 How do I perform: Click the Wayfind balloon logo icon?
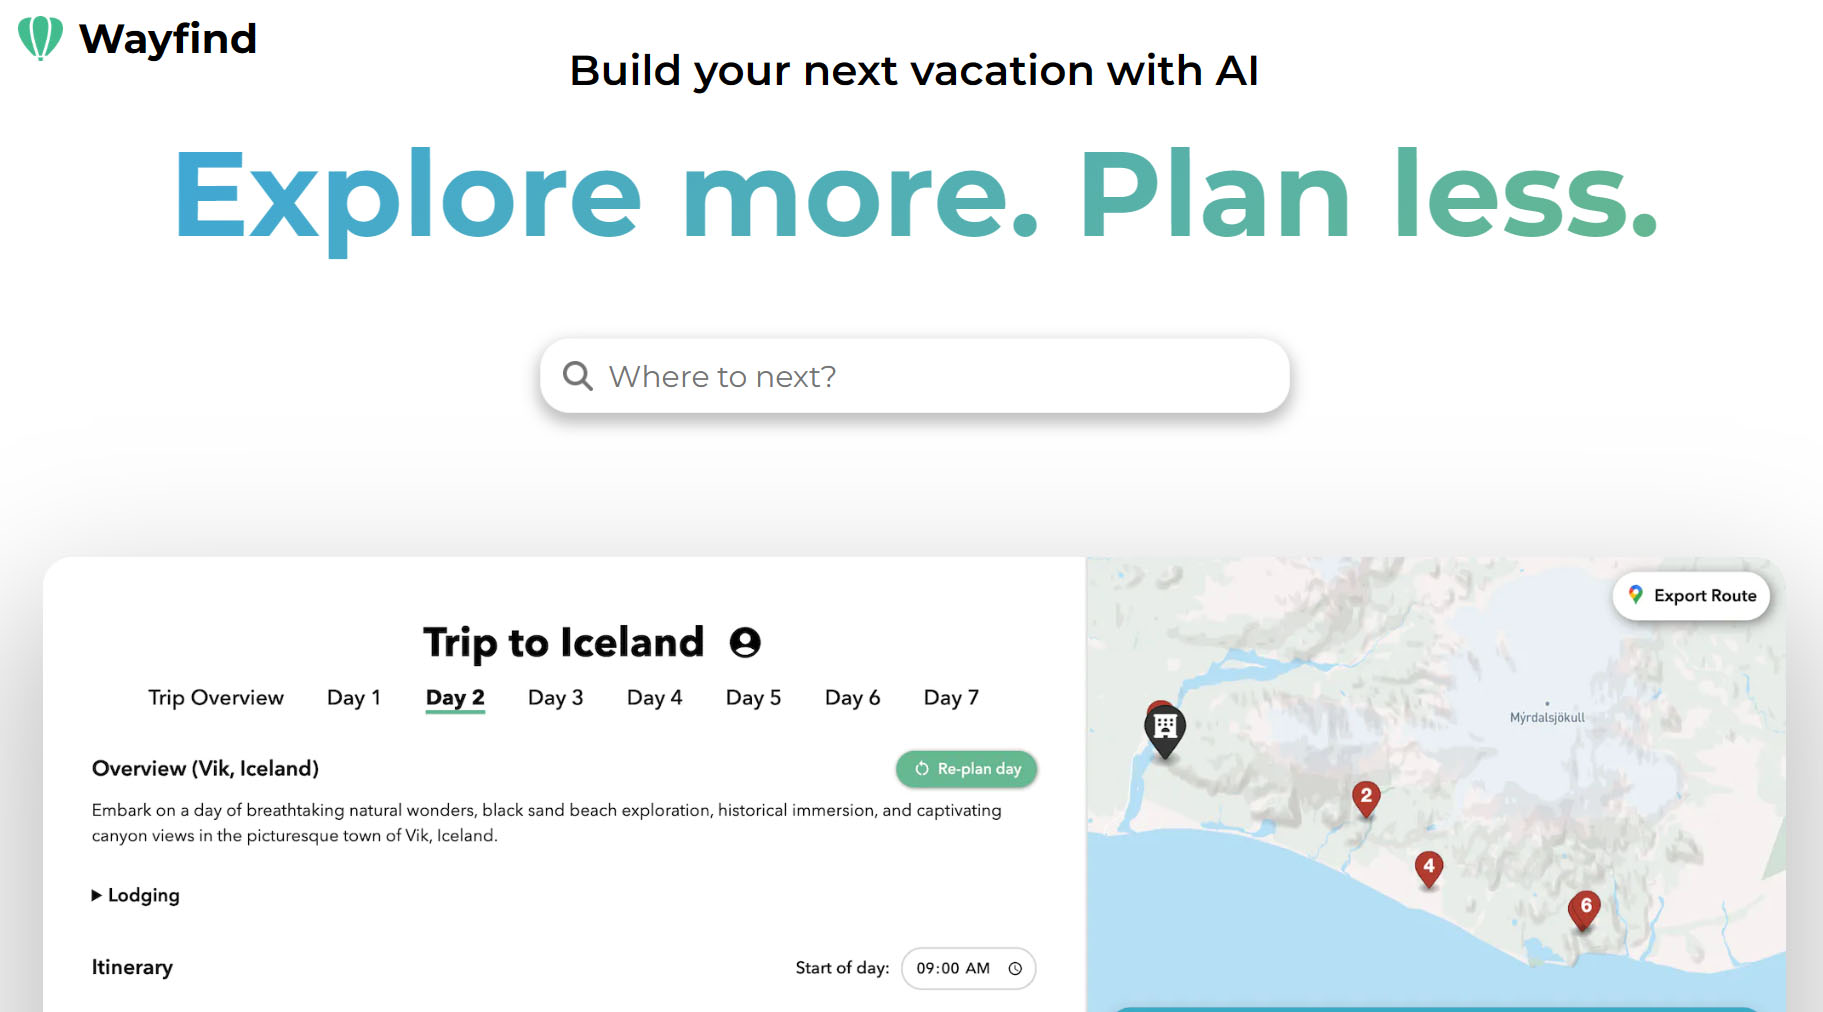(40, 38)
